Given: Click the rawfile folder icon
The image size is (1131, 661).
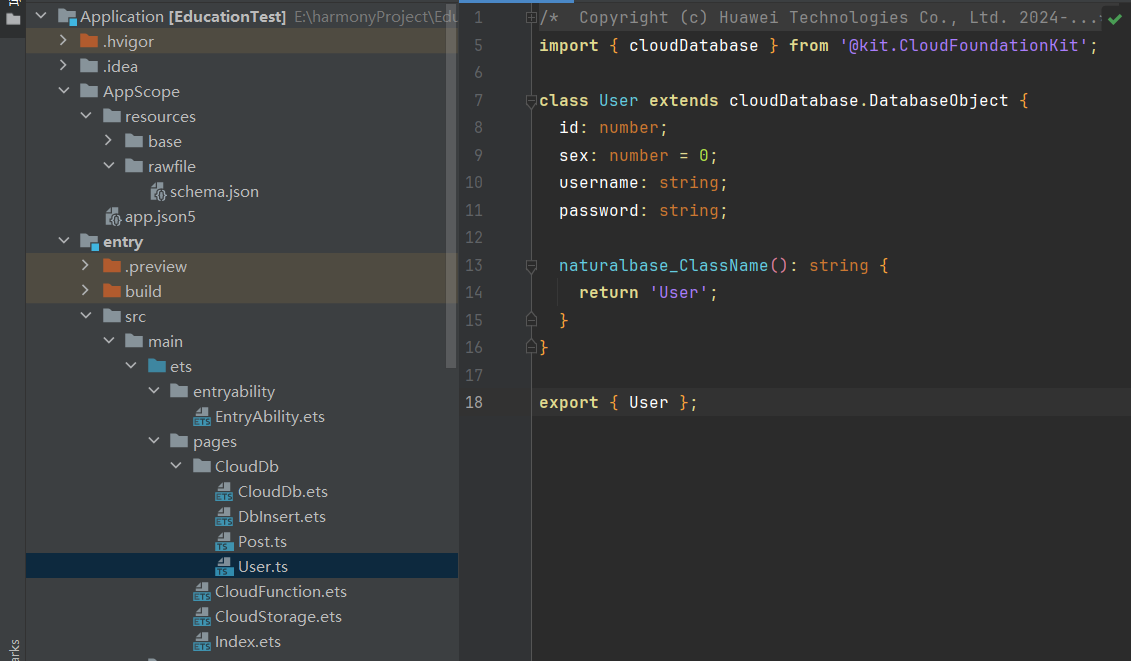Looking at the screenshot, I should tap(134, 166).
